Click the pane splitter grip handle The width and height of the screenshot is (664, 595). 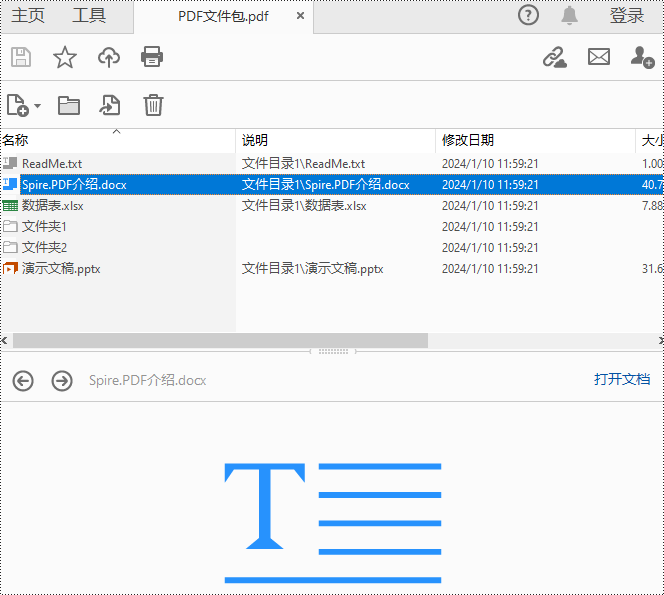333,351
